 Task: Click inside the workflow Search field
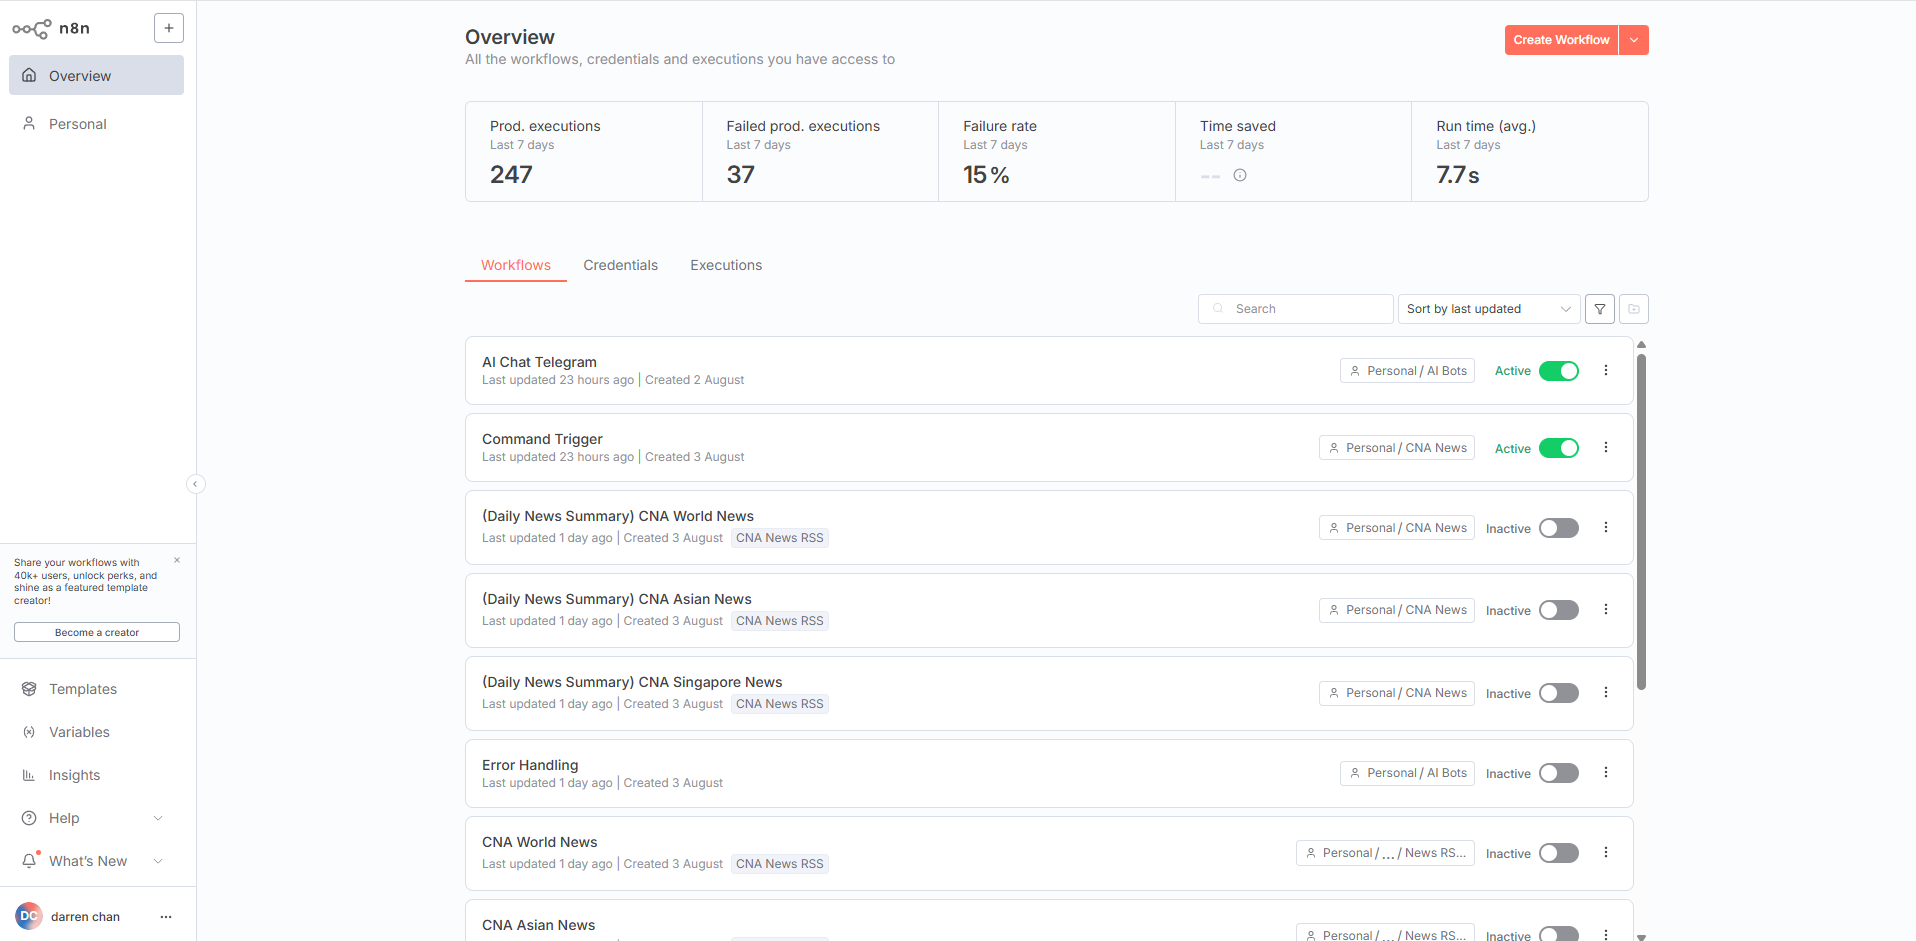point(1295,308)
